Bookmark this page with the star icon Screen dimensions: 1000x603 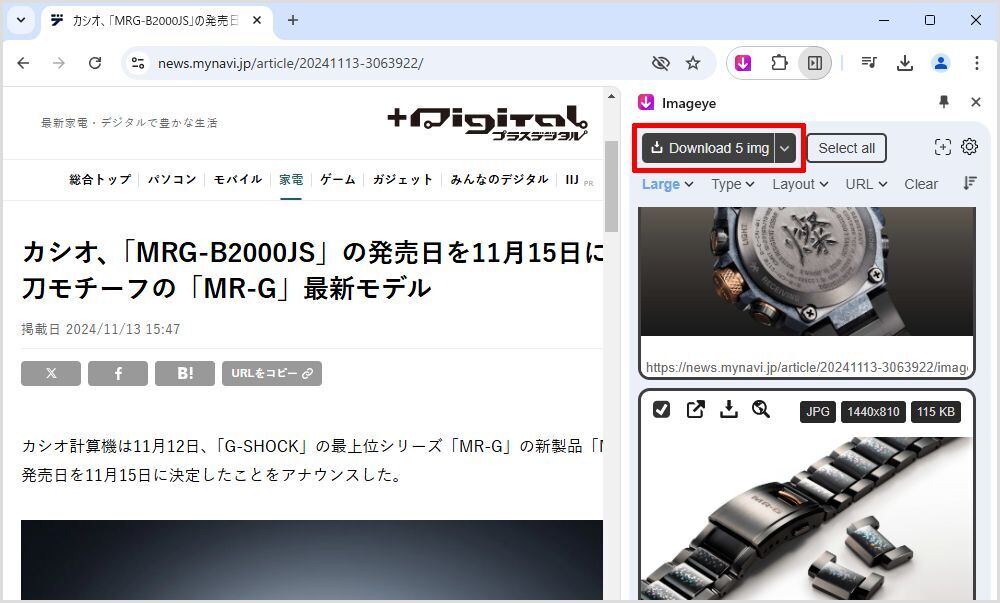point(693,63)
